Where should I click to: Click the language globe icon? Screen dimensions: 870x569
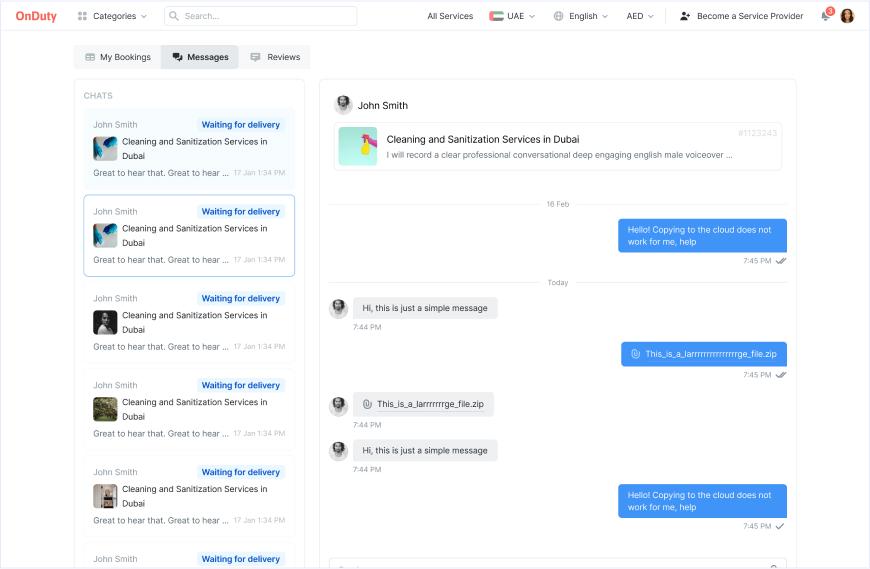tap(558, 16)
